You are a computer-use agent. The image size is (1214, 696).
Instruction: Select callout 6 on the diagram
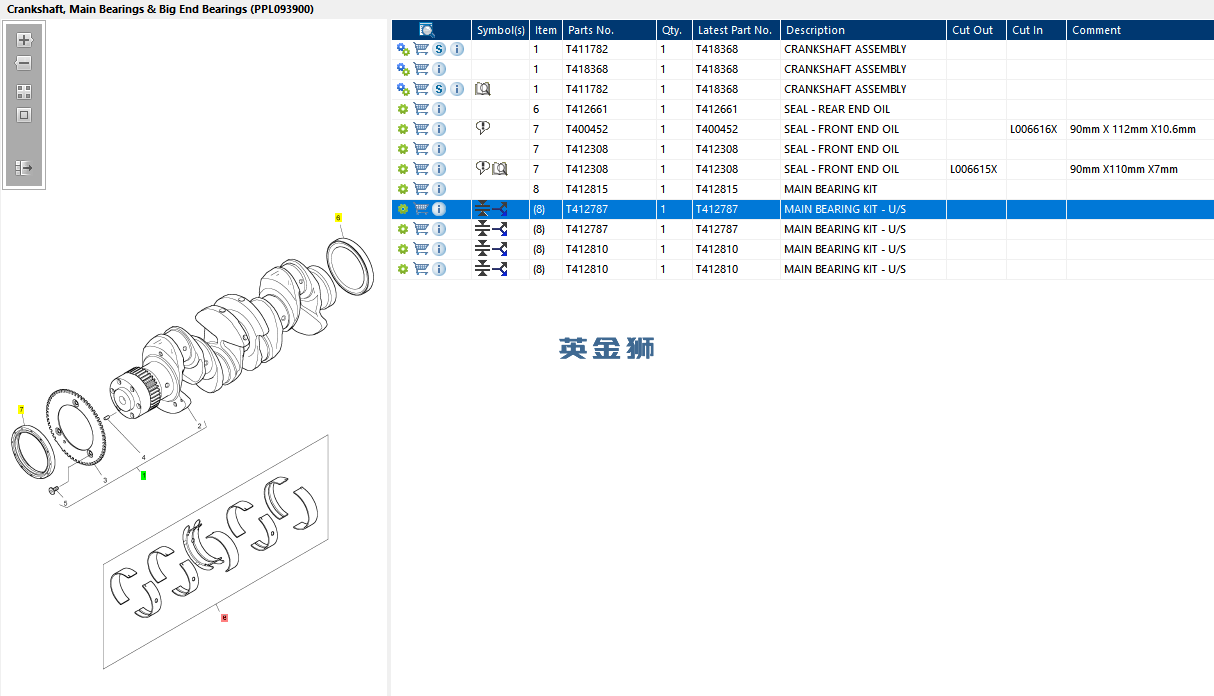pyautogui.click(x=338, y=217)
